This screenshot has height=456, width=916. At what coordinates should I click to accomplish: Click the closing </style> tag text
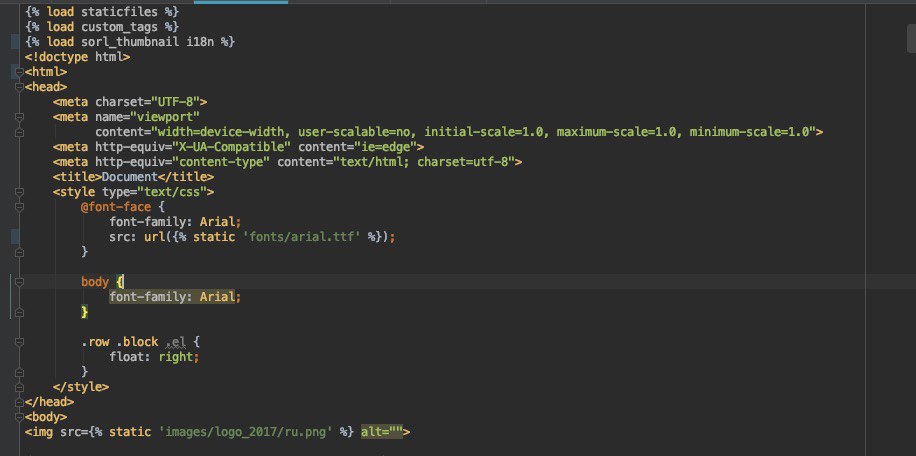[x=81, y=387]
